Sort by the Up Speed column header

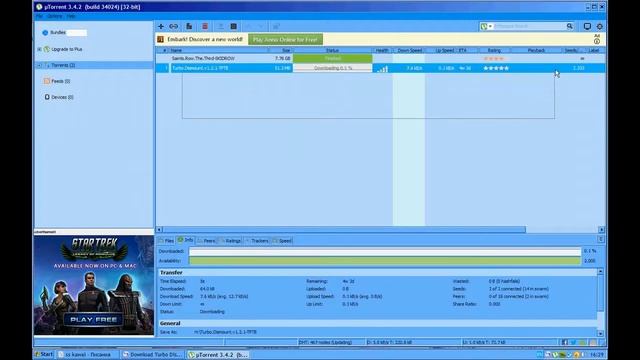444,50
